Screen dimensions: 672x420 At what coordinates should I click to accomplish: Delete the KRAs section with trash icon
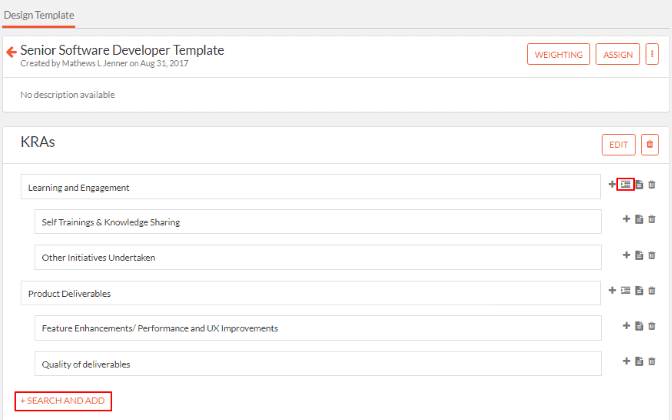tap(650, 144)
